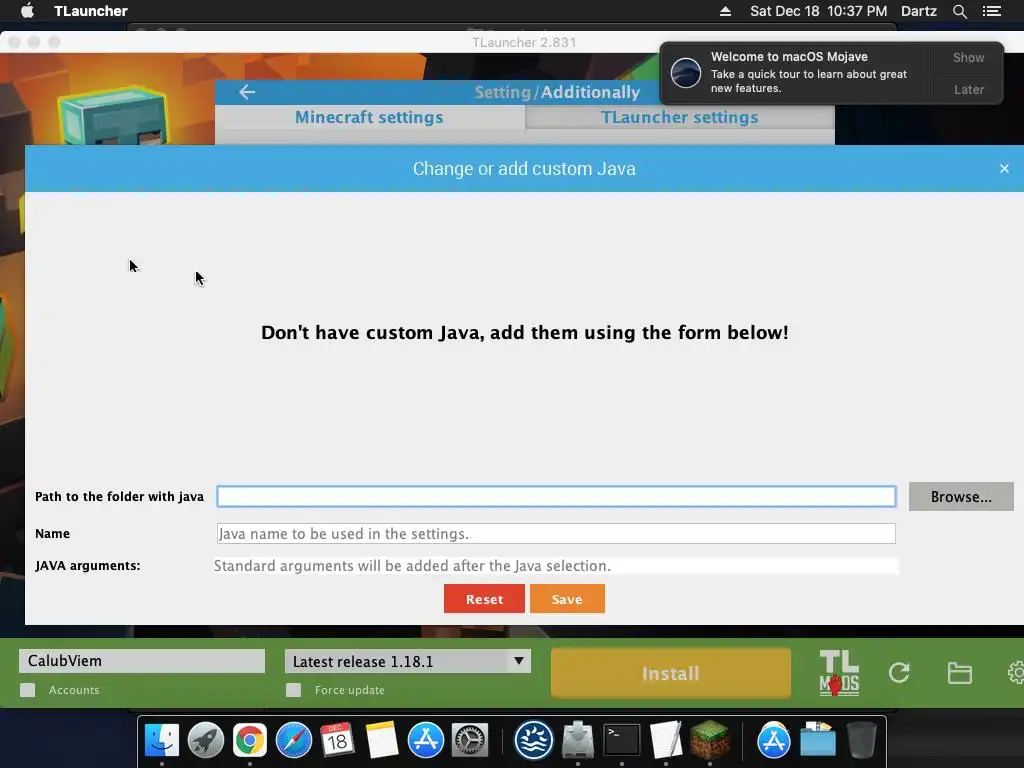Open the TLauncher app menu
Viewport: 1024px width, 768px height.
[x=91, y=11]
